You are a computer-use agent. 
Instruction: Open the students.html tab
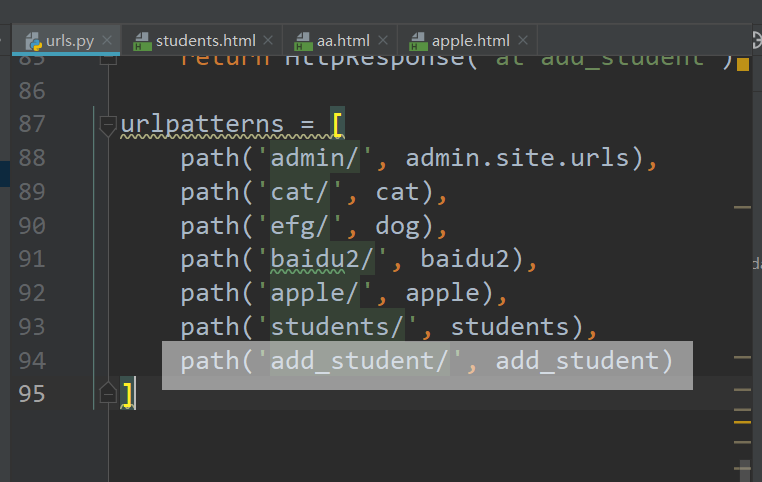(203, 40)
